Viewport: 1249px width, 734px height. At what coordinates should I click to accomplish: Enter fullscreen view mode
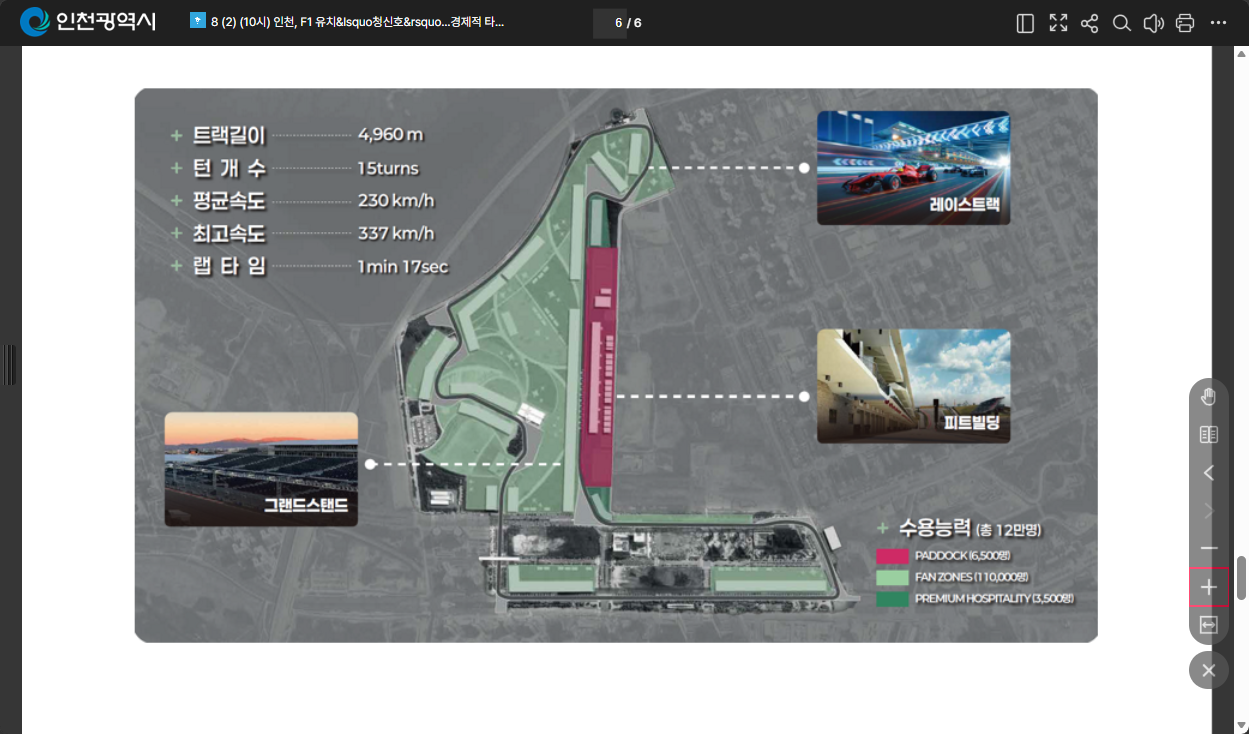1058,23
